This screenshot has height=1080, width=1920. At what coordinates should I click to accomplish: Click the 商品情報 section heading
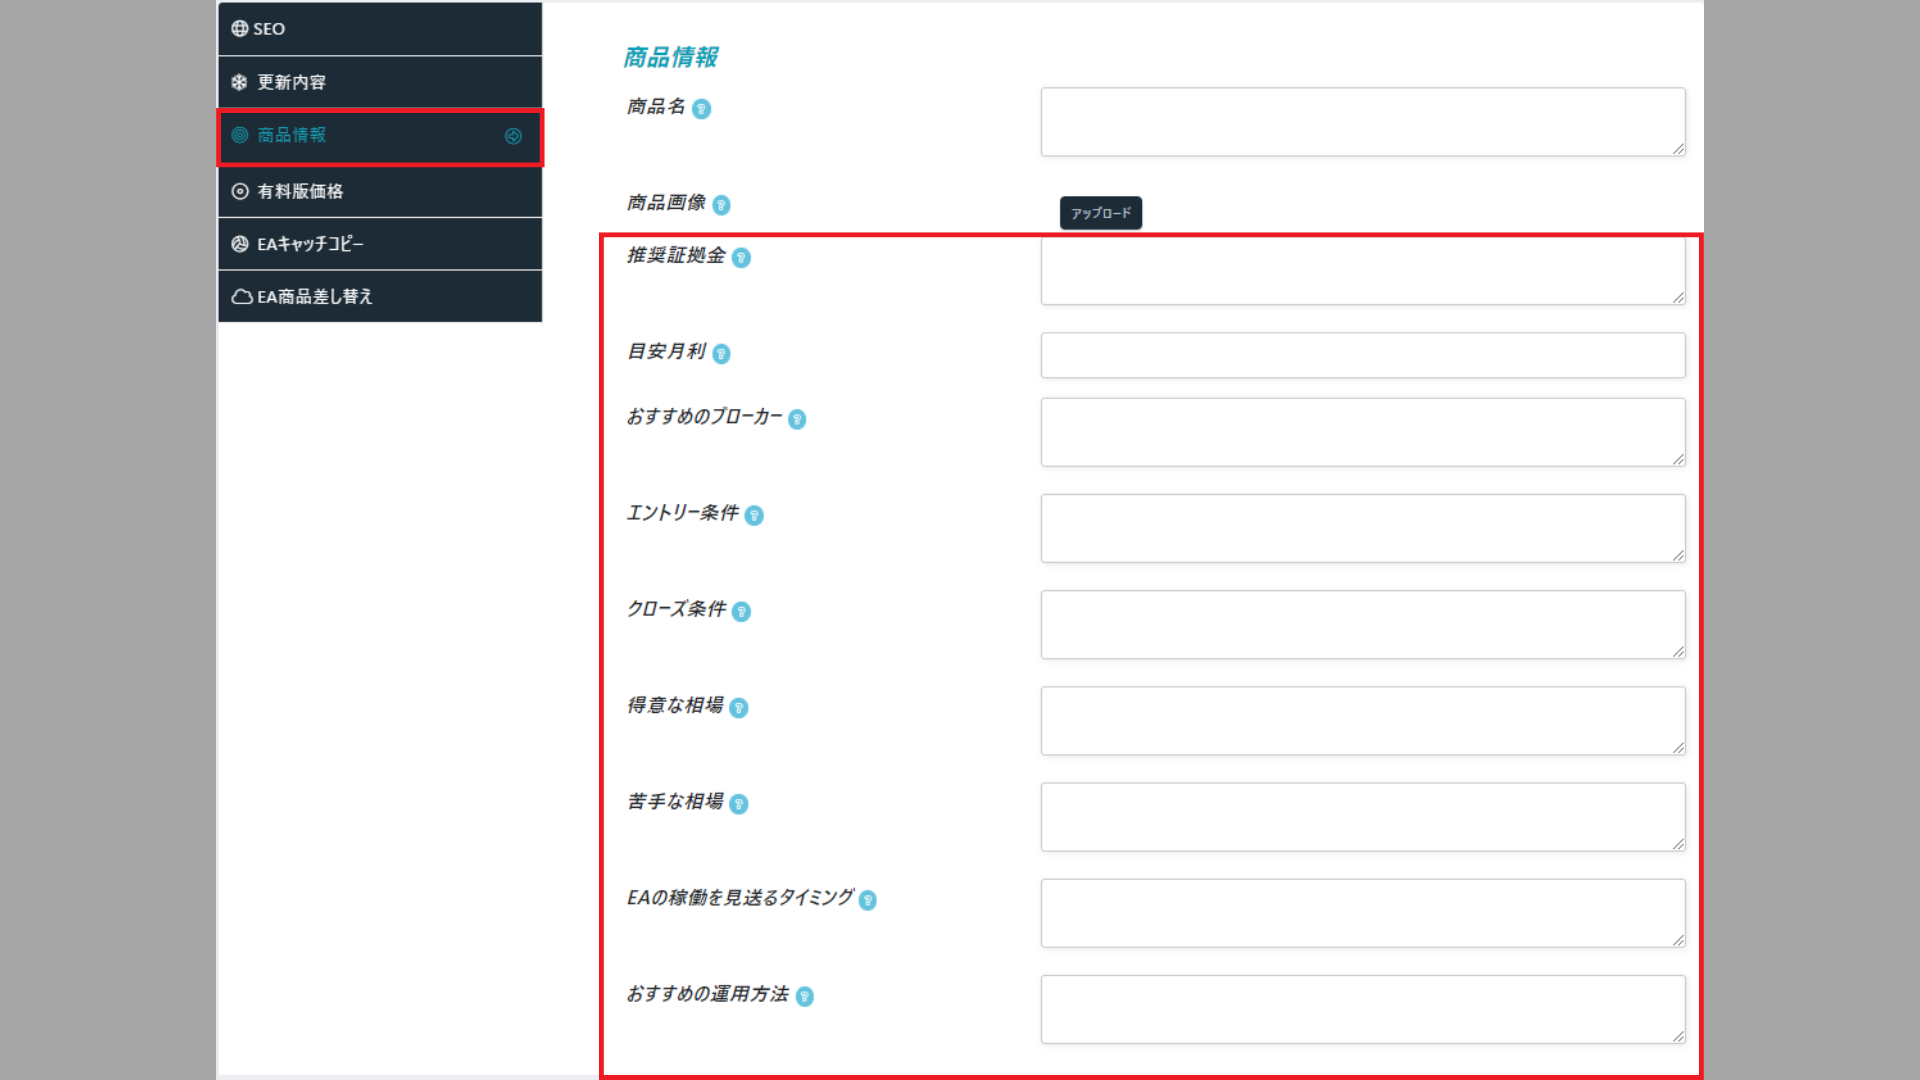point(671,58)
